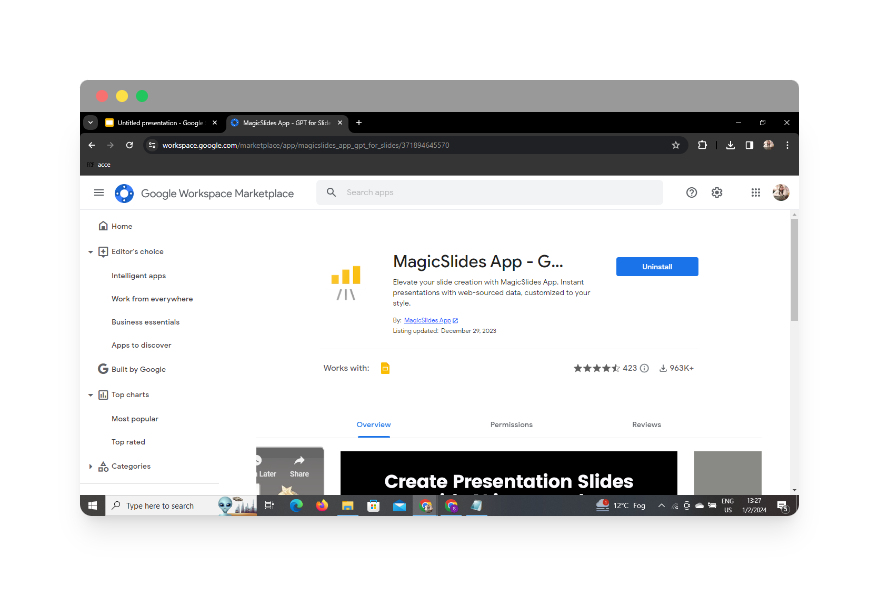Image resolution: width=879 pixels, height=596 pixels.
Task: Open Create Presentation Slides preview image
Action: pyautogui.click(x=508, y=473)
